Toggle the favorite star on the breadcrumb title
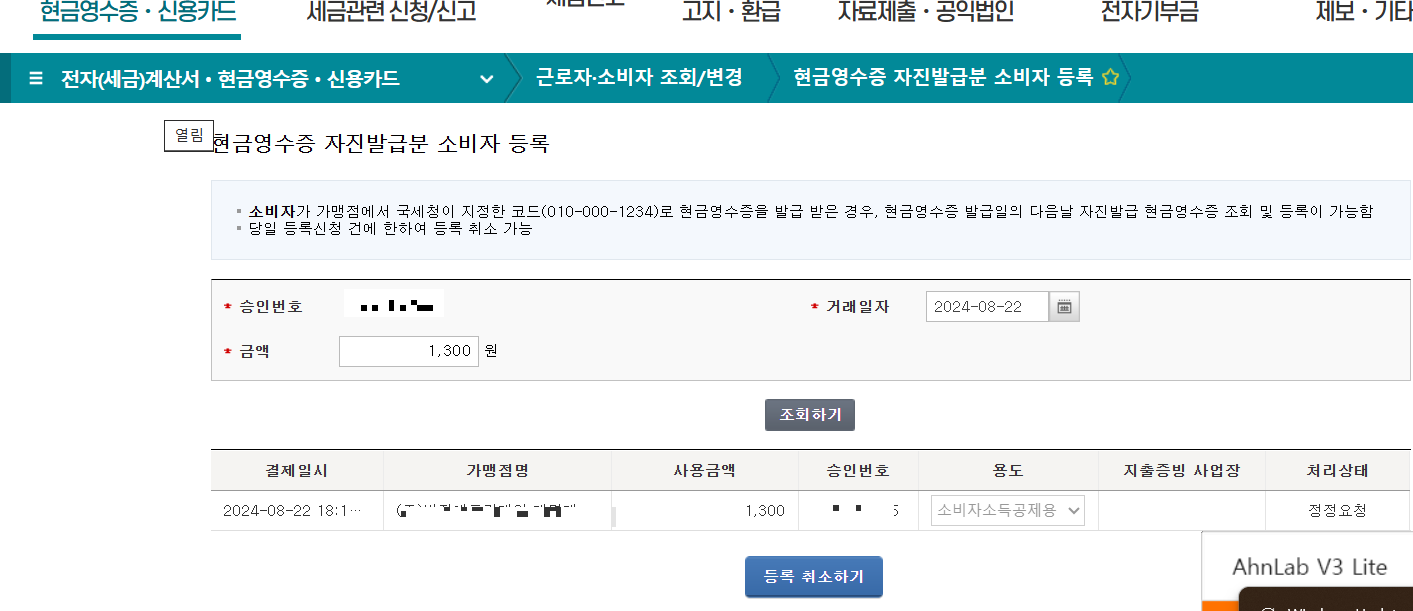The image size is (1413, 611). (1110, 75)
